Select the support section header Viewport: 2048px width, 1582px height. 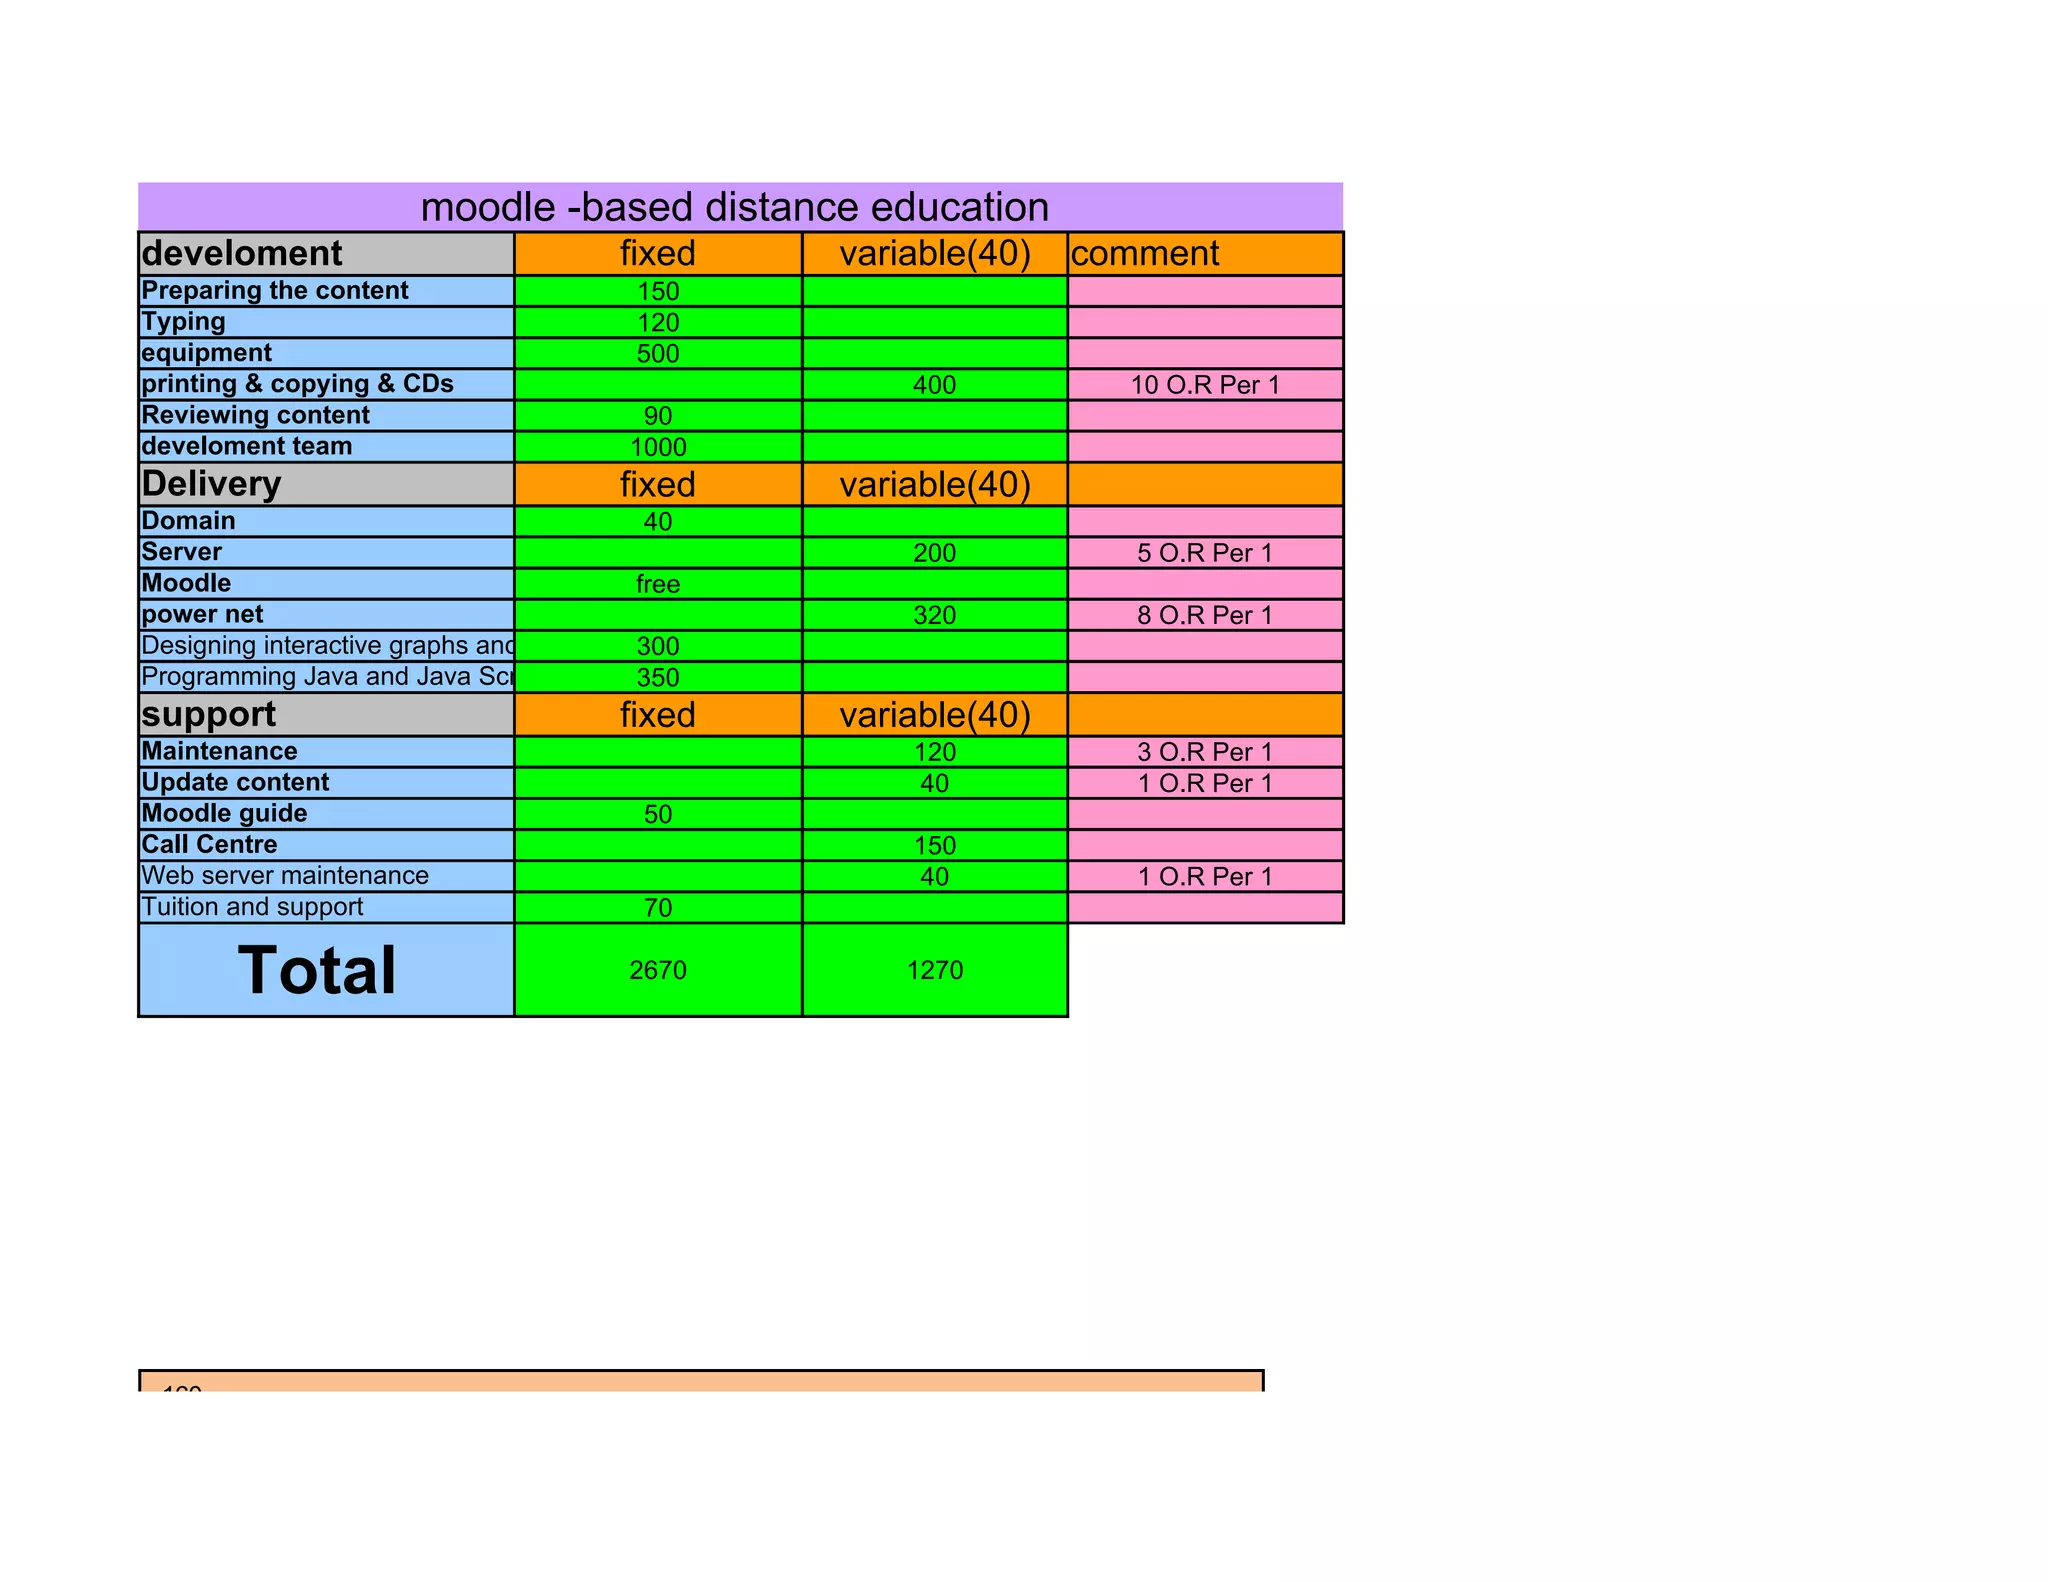[x=325, y=715]
